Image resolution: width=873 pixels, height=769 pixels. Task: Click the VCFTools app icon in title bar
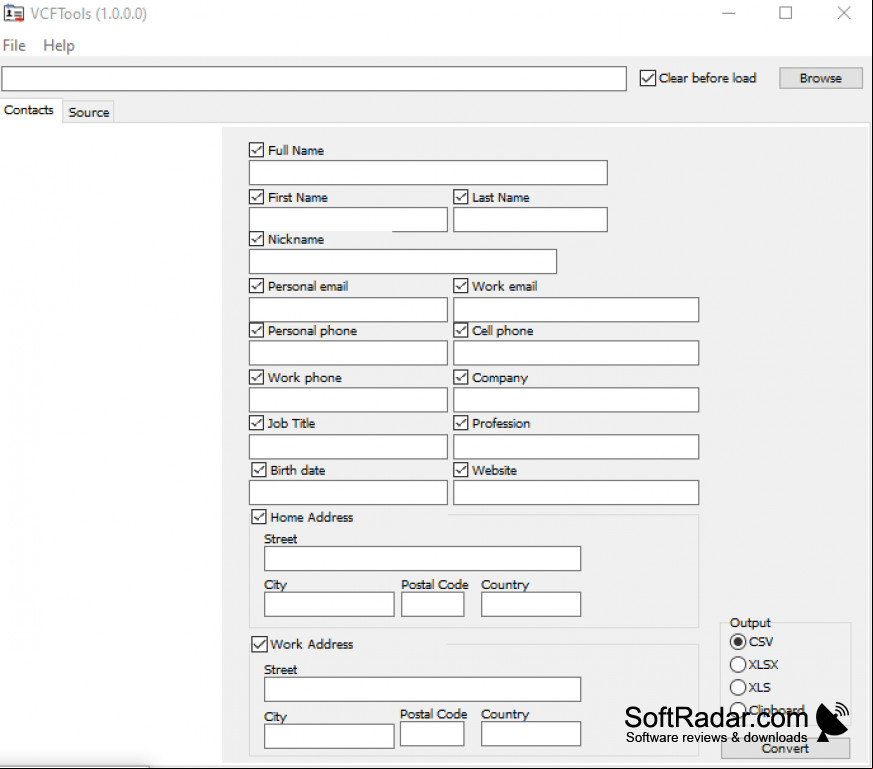(14, 13)
